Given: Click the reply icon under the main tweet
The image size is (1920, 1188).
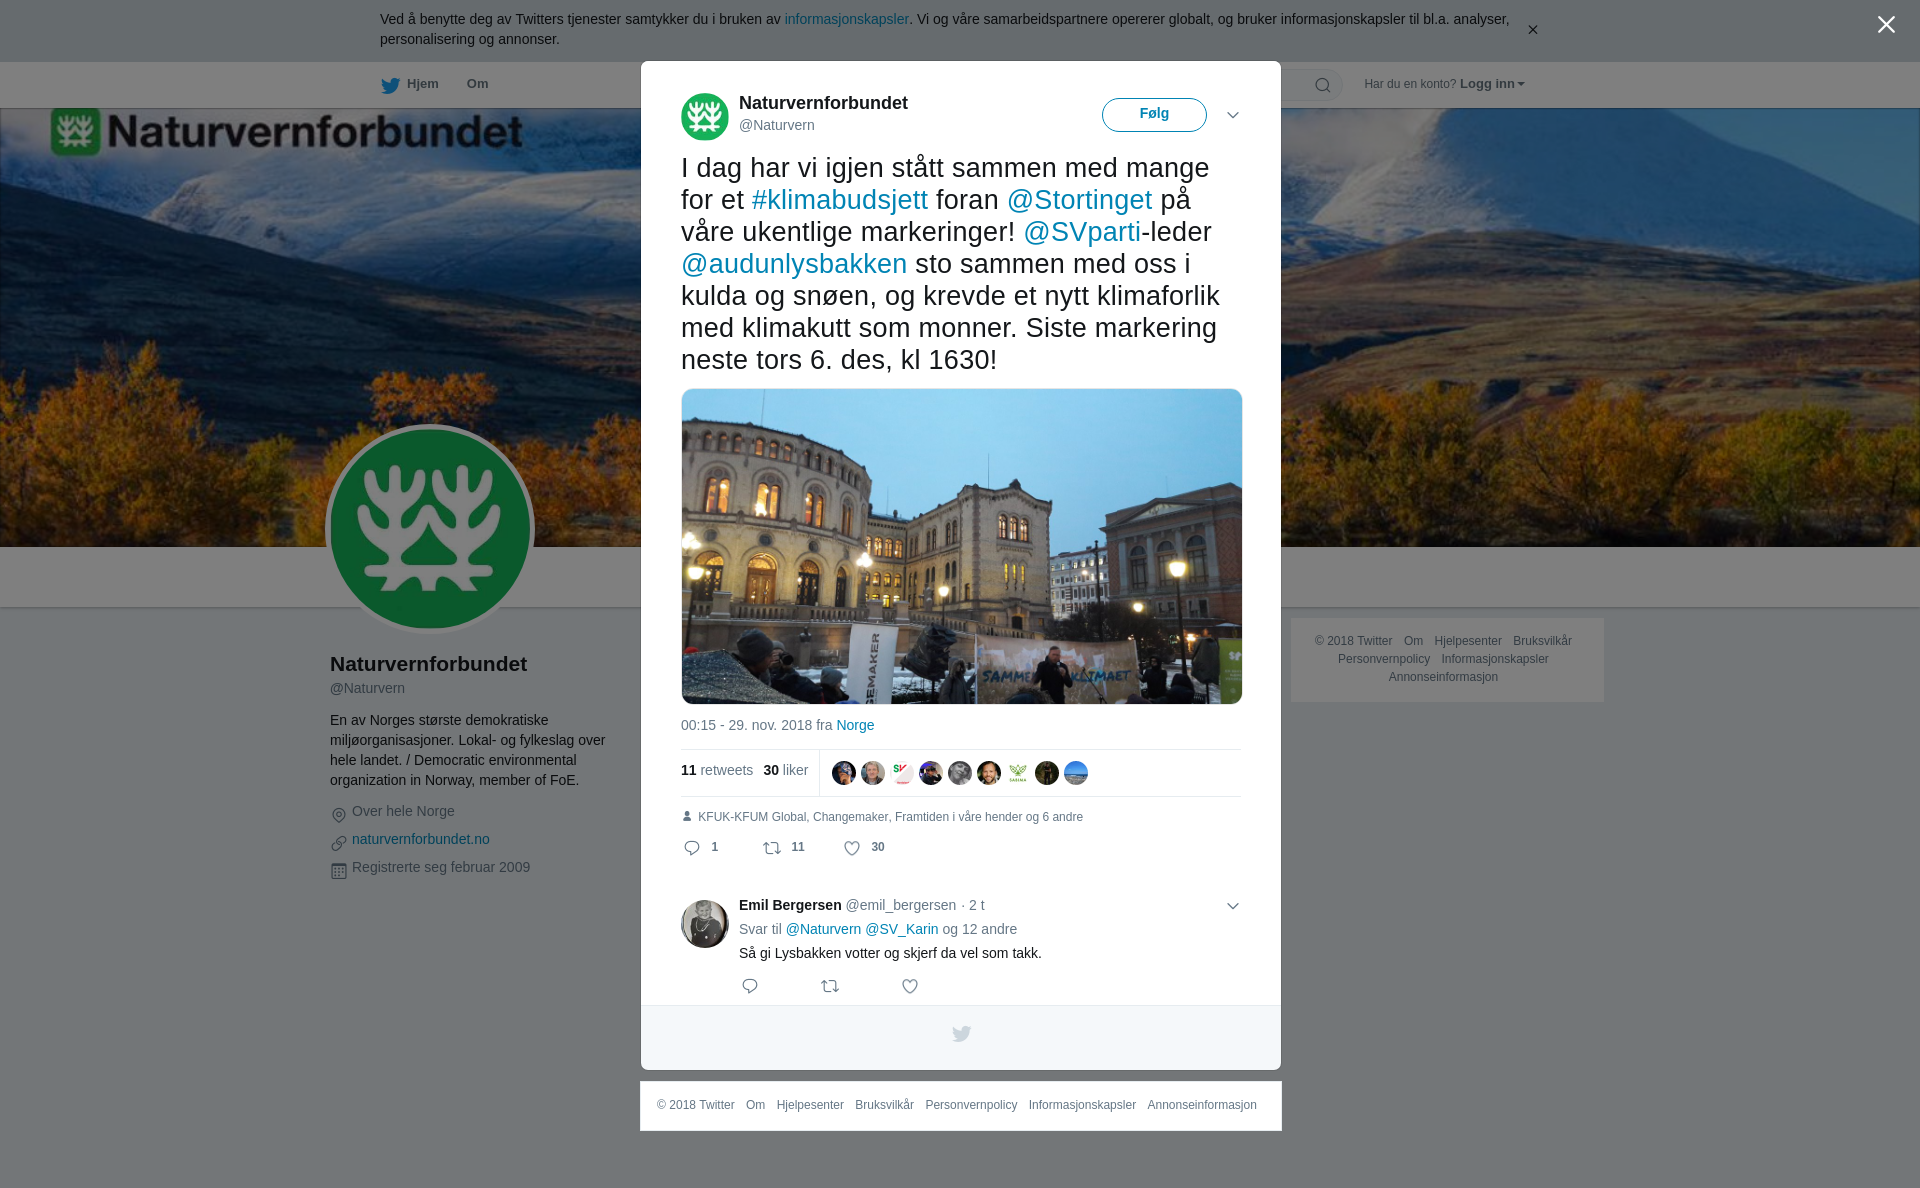Looking at the screenshot, I should click(692, 848).
